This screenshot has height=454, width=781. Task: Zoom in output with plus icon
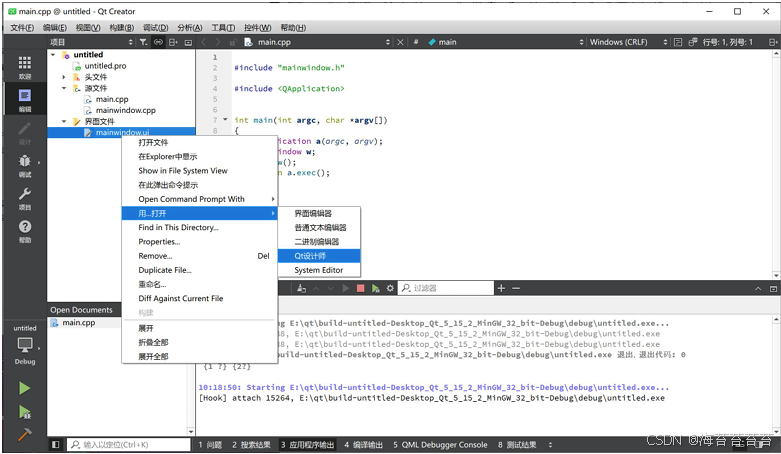(x=501, y=288)
